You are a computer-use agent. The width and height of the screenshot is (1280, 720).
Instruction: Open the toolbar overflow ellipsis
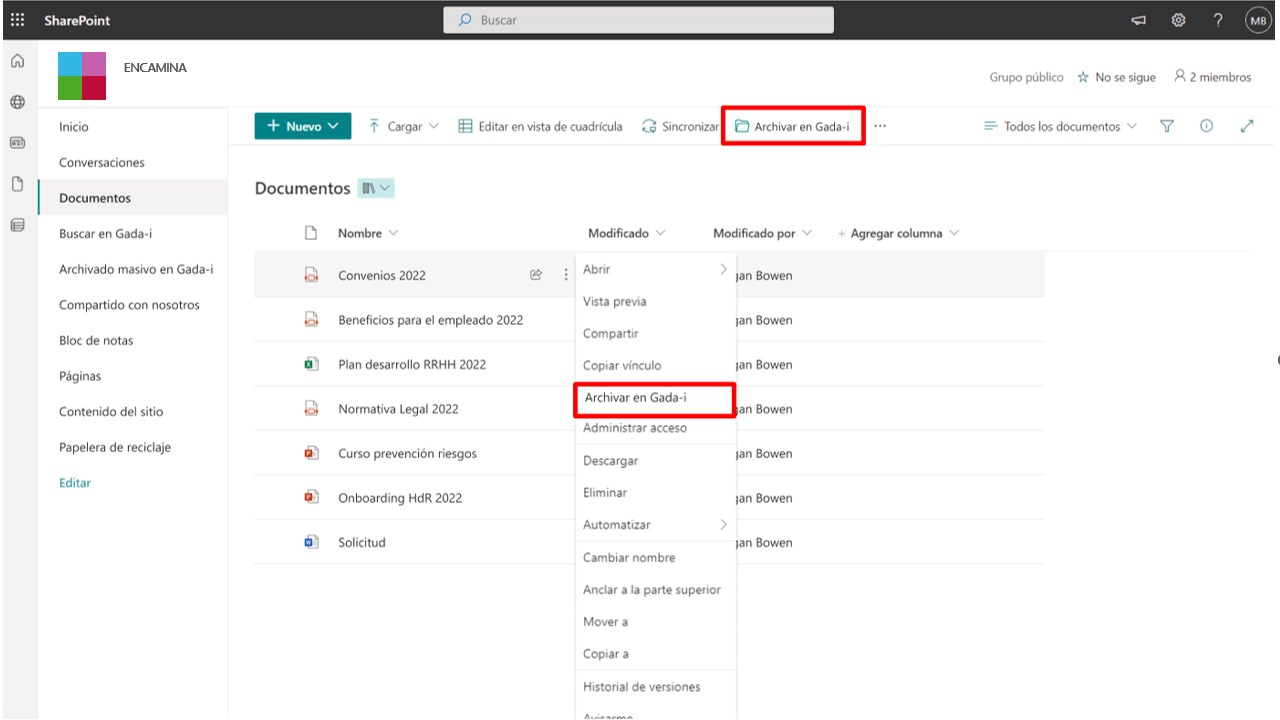pyautogui.click(x=880, y=127)
